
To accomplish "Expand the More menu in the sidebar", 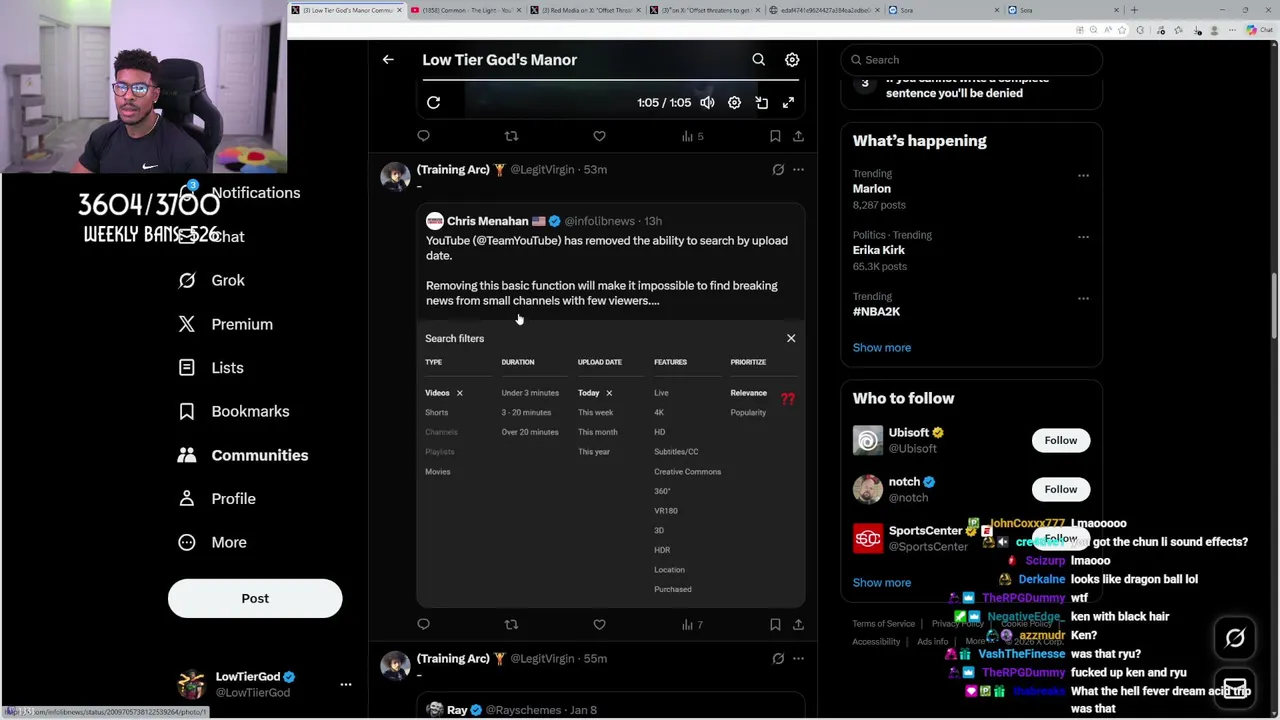I will (213, 543).
